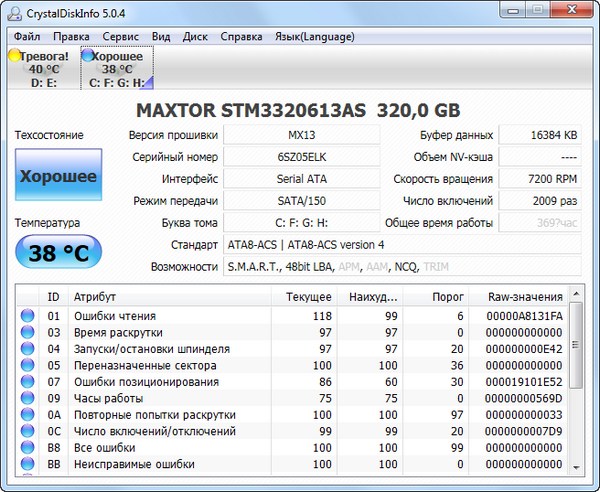The height and width of the screenshot is (492, 600).
Task: Click status orb for Все ошибки row
Action: 27,448
